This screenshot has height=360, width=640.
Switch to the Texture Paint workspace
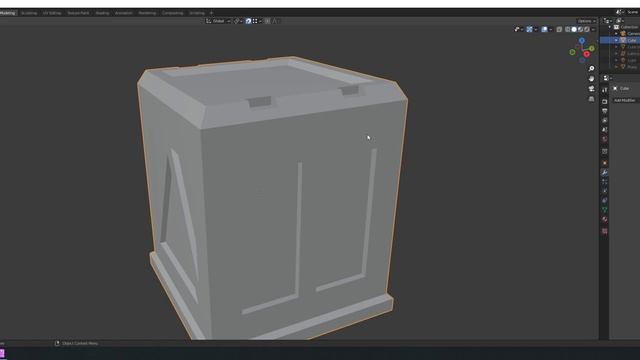point(78,13)
